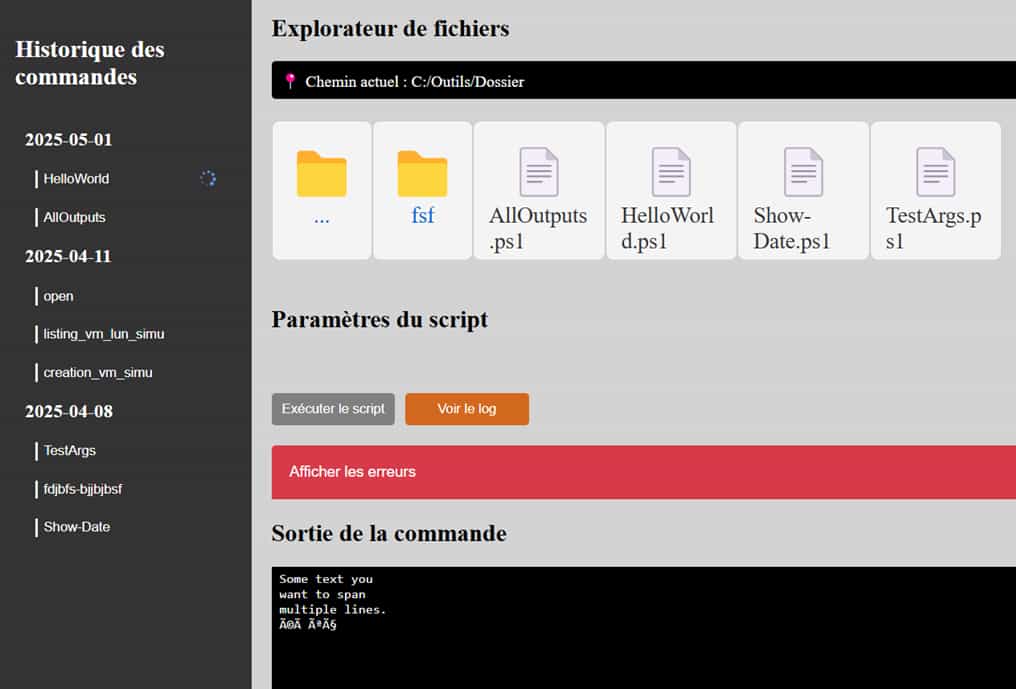Open the parent folder '...' icon

[x=321, y=173]
